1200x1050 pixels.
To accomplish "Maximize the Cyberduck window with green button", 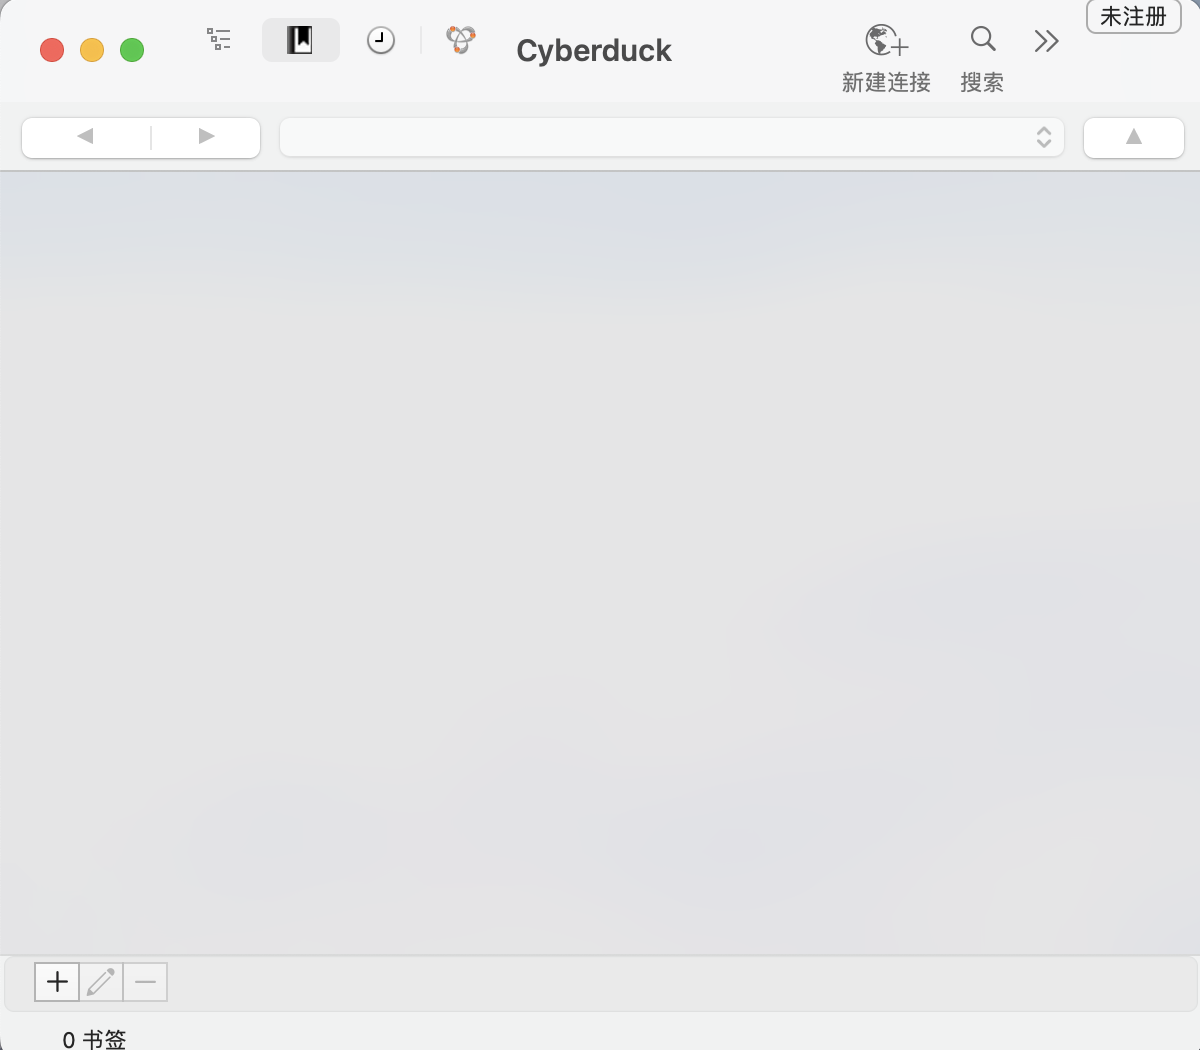I will click(x=132, y=50).
